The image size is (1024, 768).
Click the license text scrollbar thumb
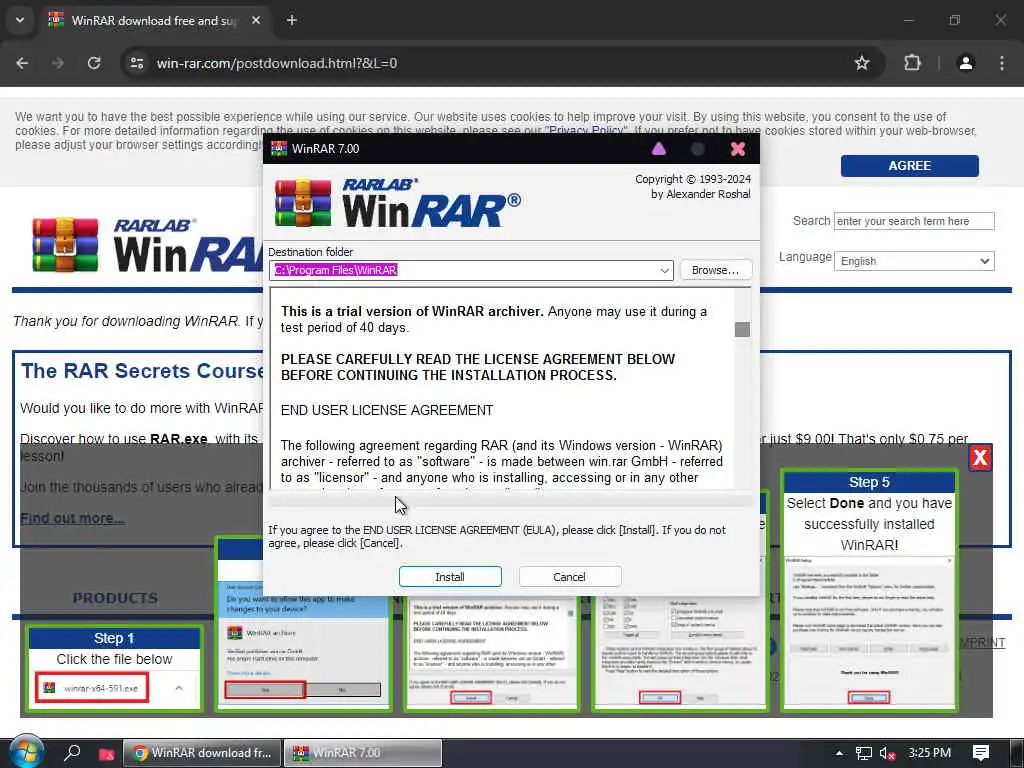point(742,329)
